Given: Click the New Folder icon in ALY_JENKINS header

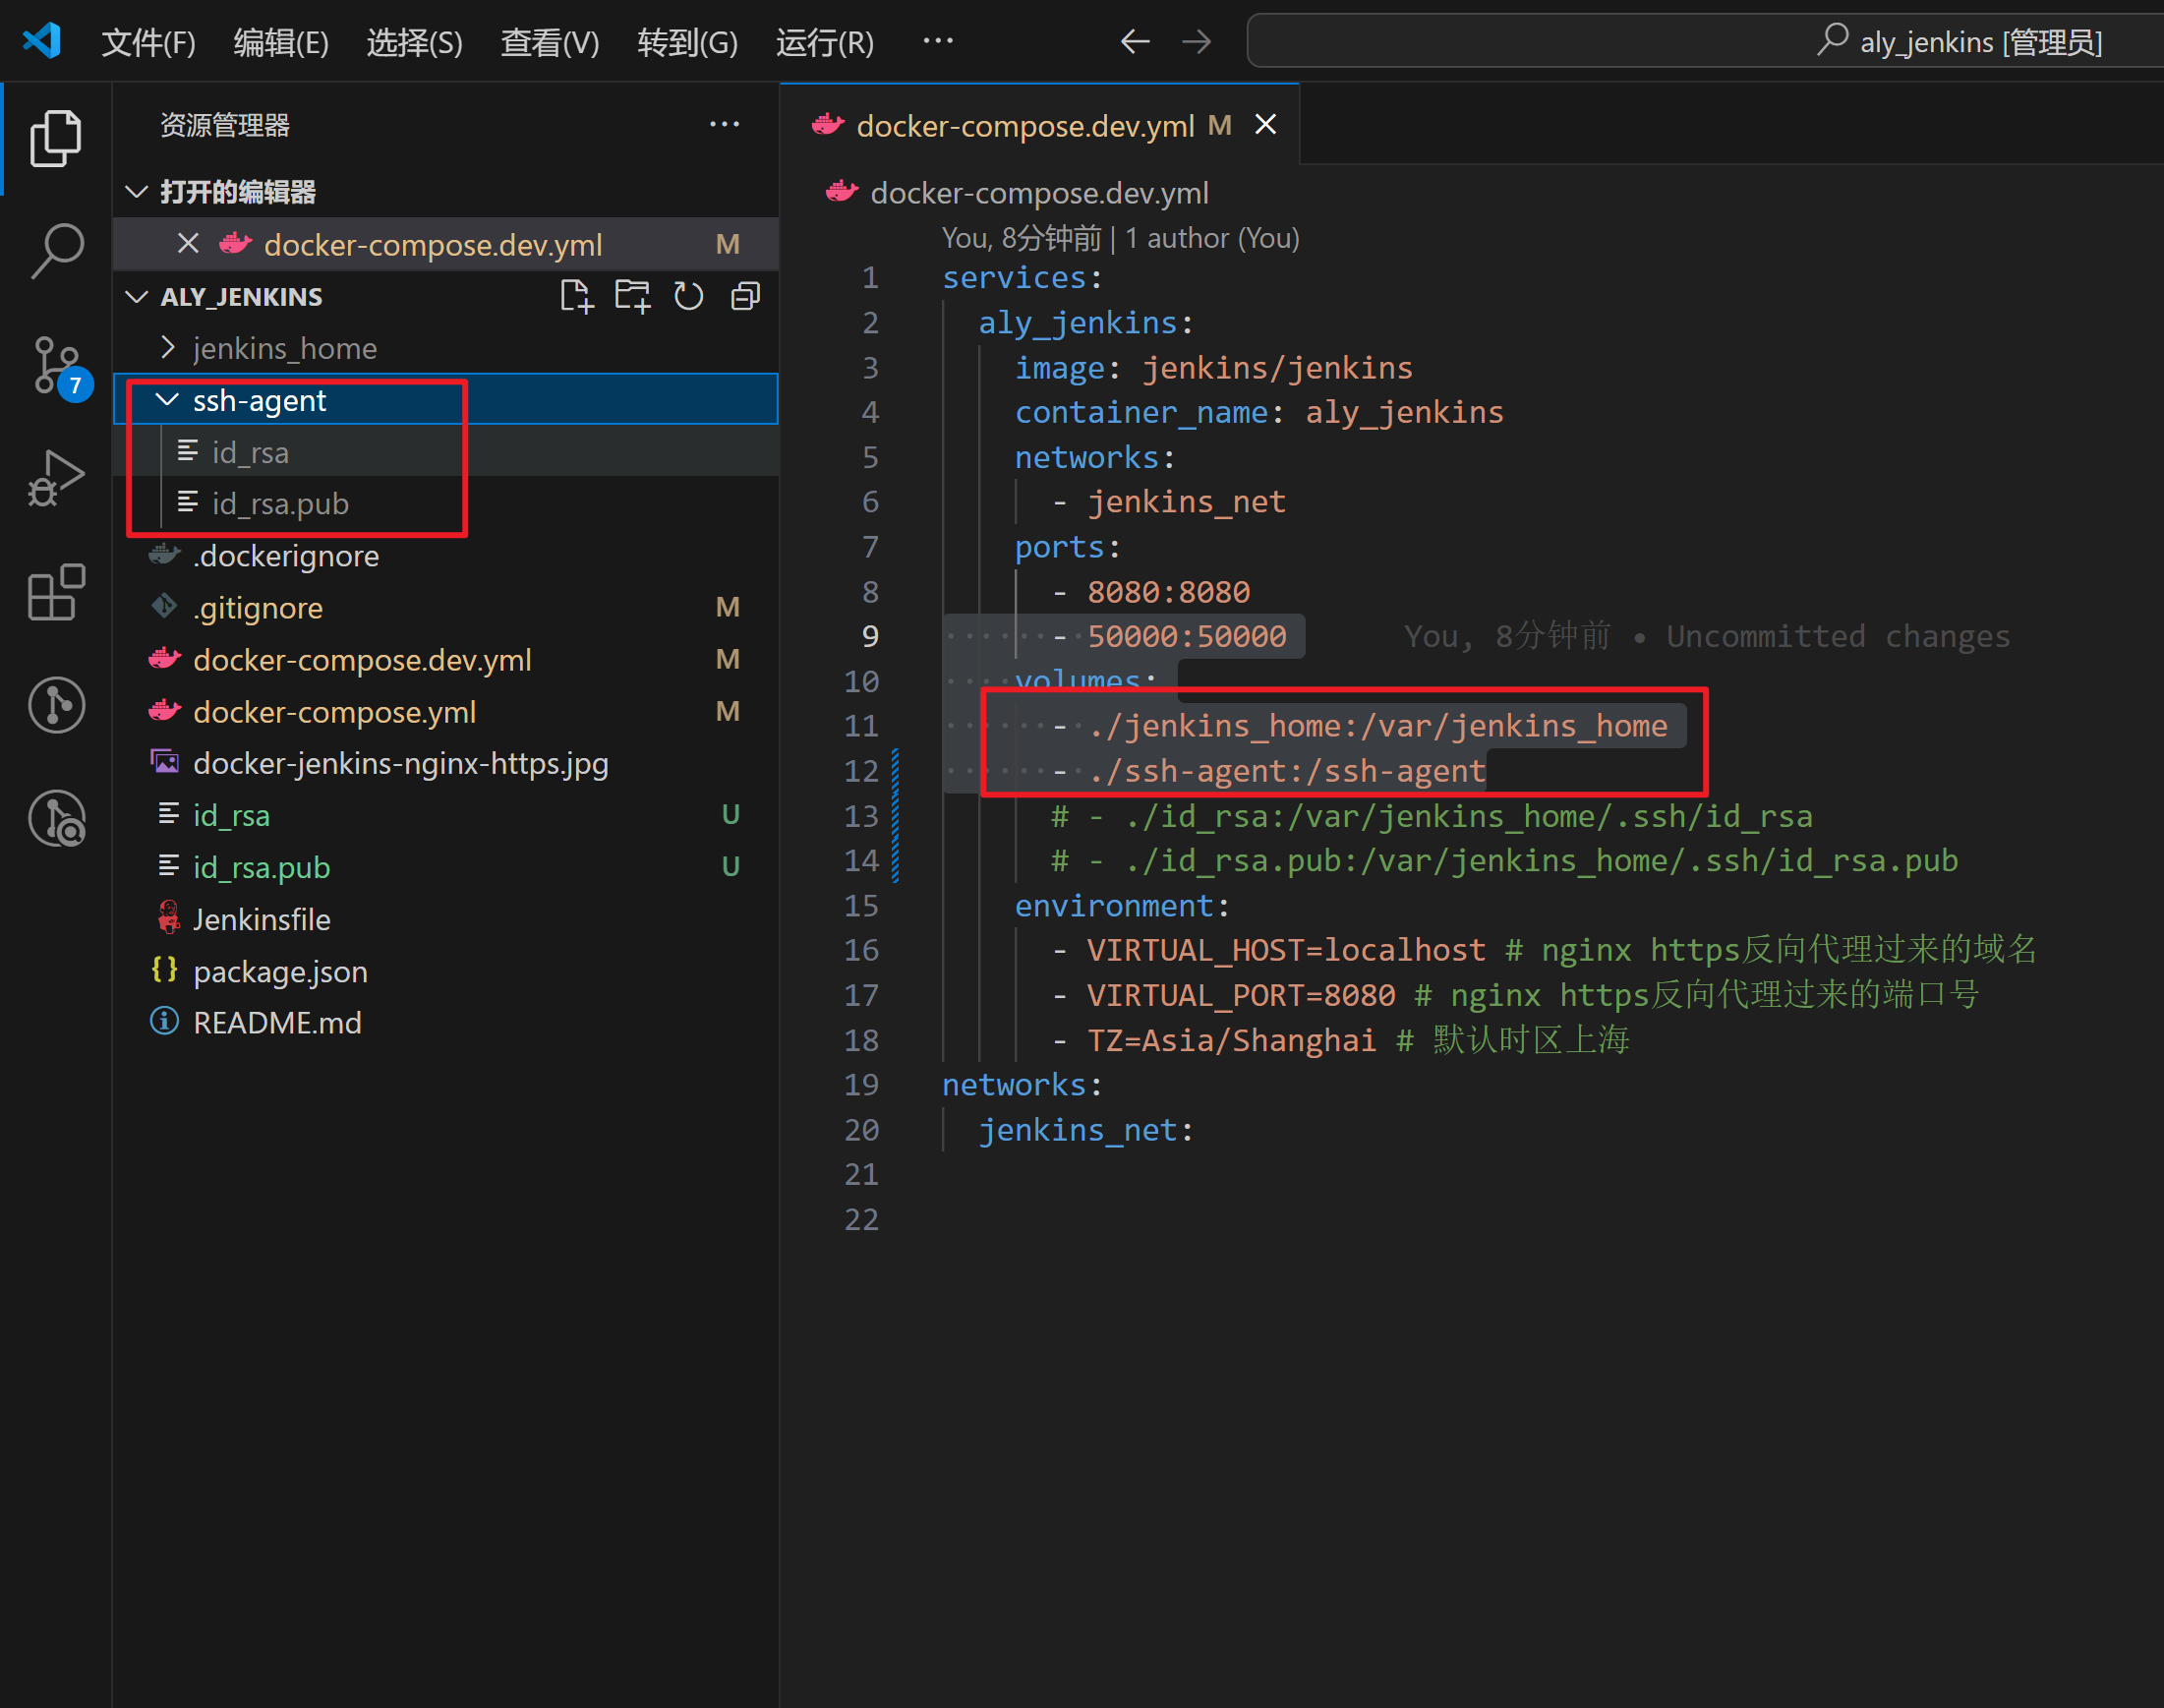Looking at the screenshot, I should [632, 297].
